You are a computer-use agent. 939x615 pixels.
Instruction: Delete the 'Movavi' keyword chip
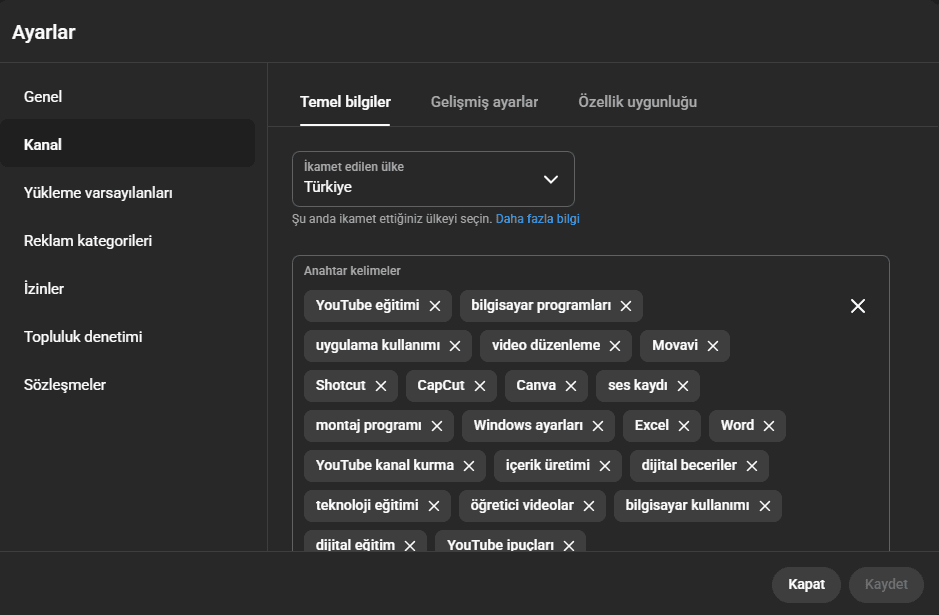(x=713, y=346)
